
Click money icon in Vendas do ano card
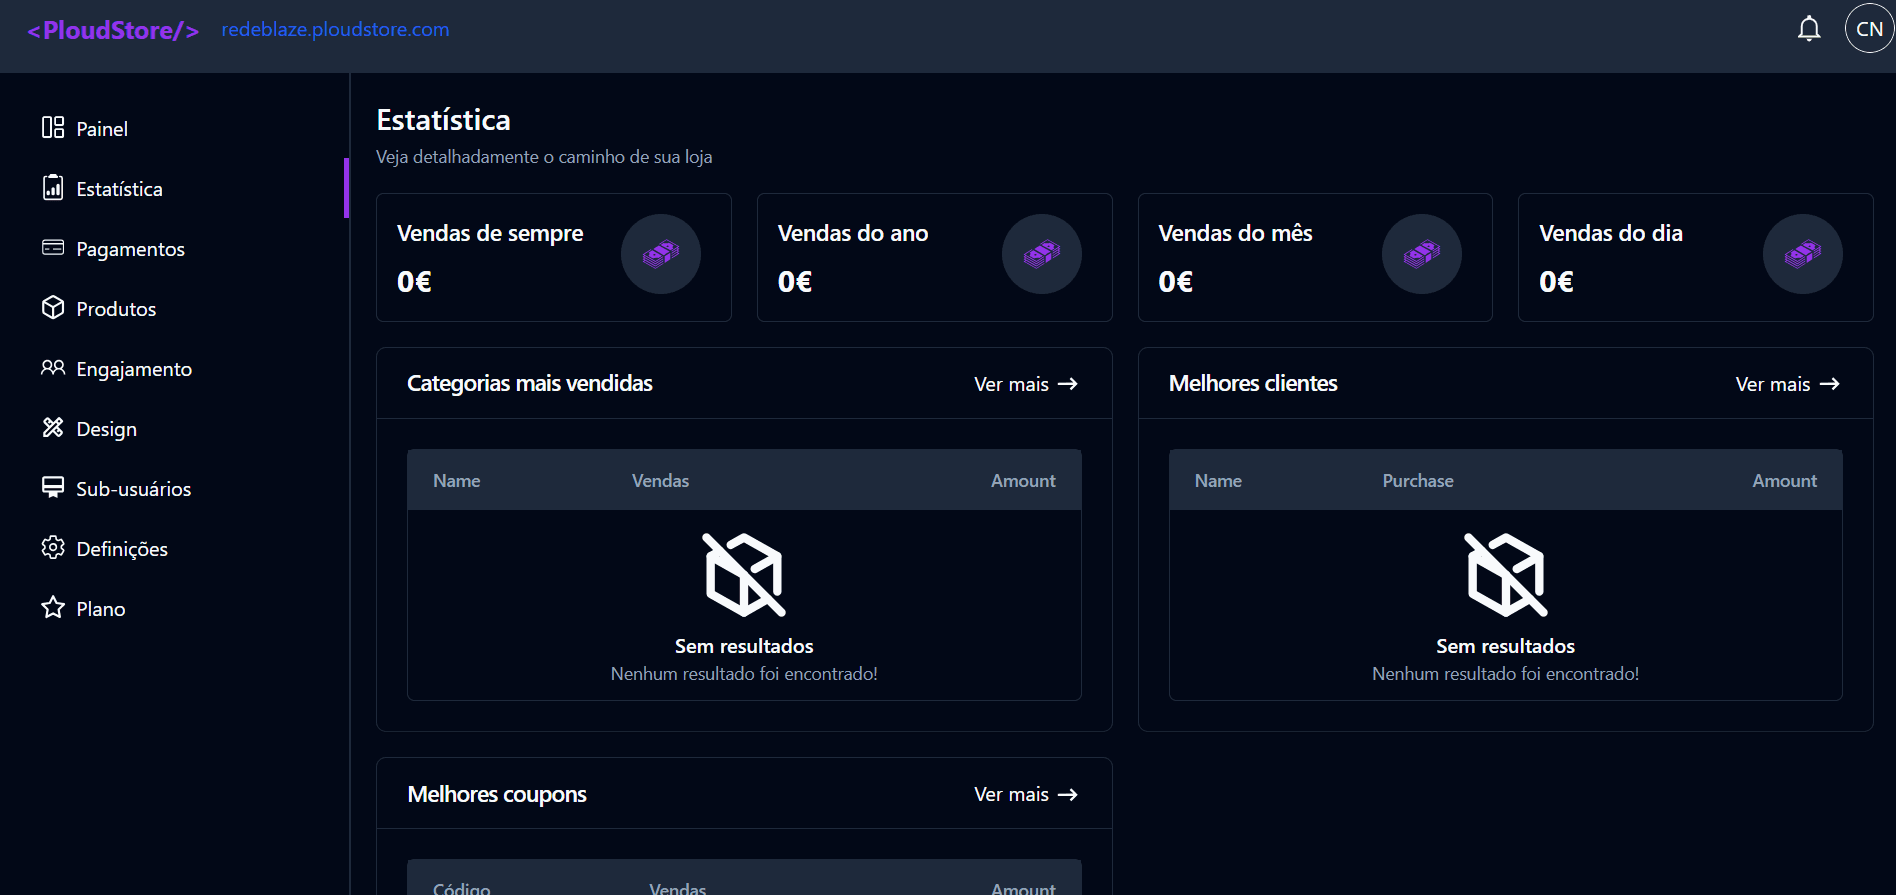[x=1042, y=254]
